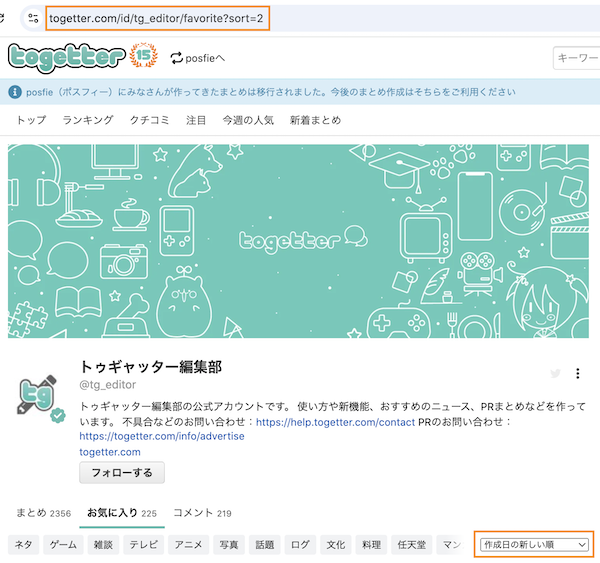
Task: Open the ランキング navigation item
Action: (x=88, y=121)
